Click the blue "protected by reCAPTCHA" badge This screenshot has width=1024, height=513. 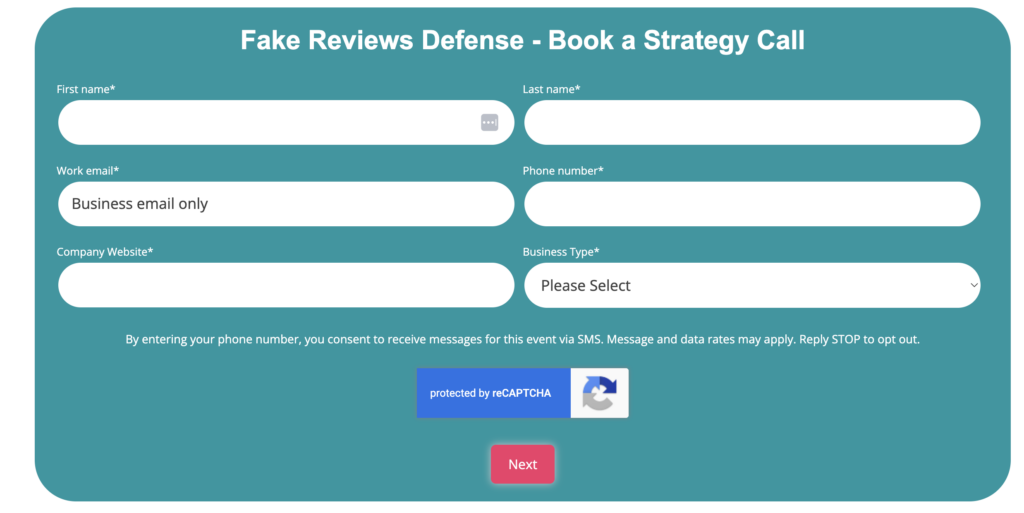pos(493,393)
